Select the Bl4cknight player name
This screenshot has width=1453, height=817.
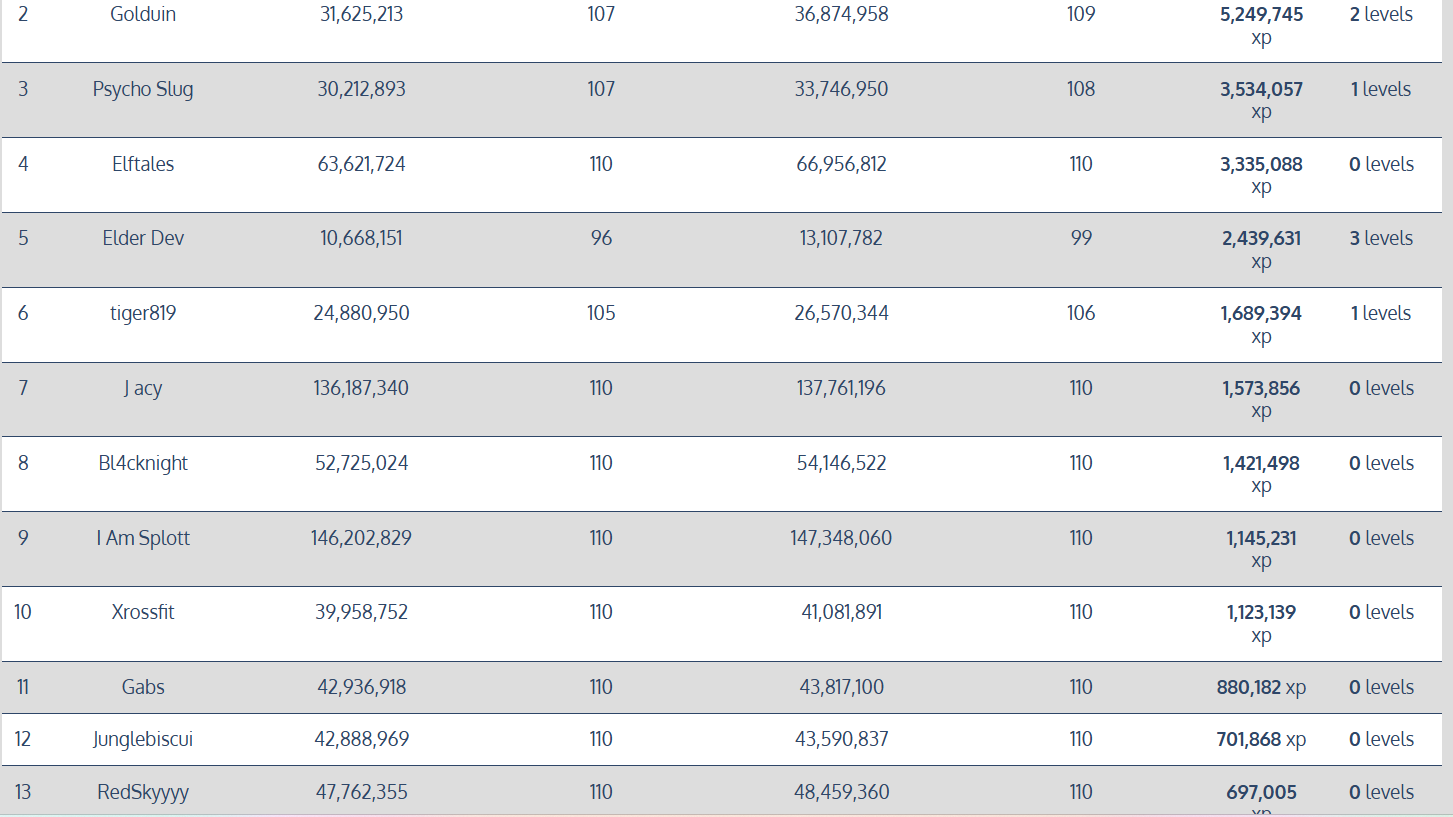(x=143, y=463)
